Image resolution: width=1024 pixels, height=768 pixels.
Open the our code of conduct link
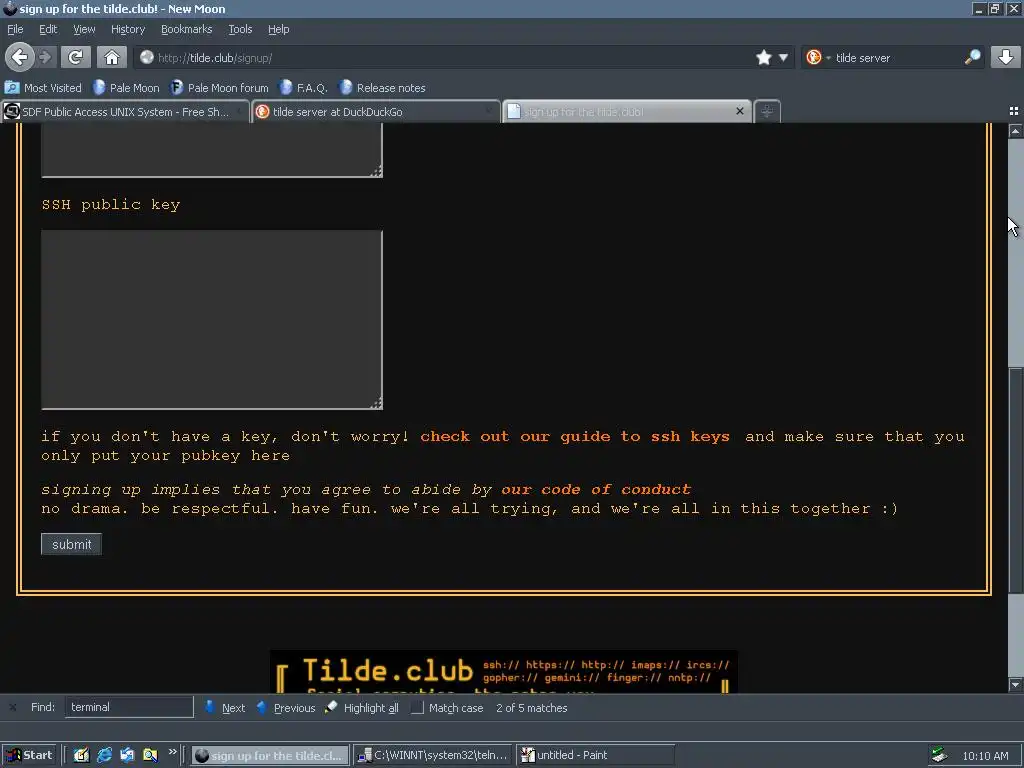click(596, 489)
